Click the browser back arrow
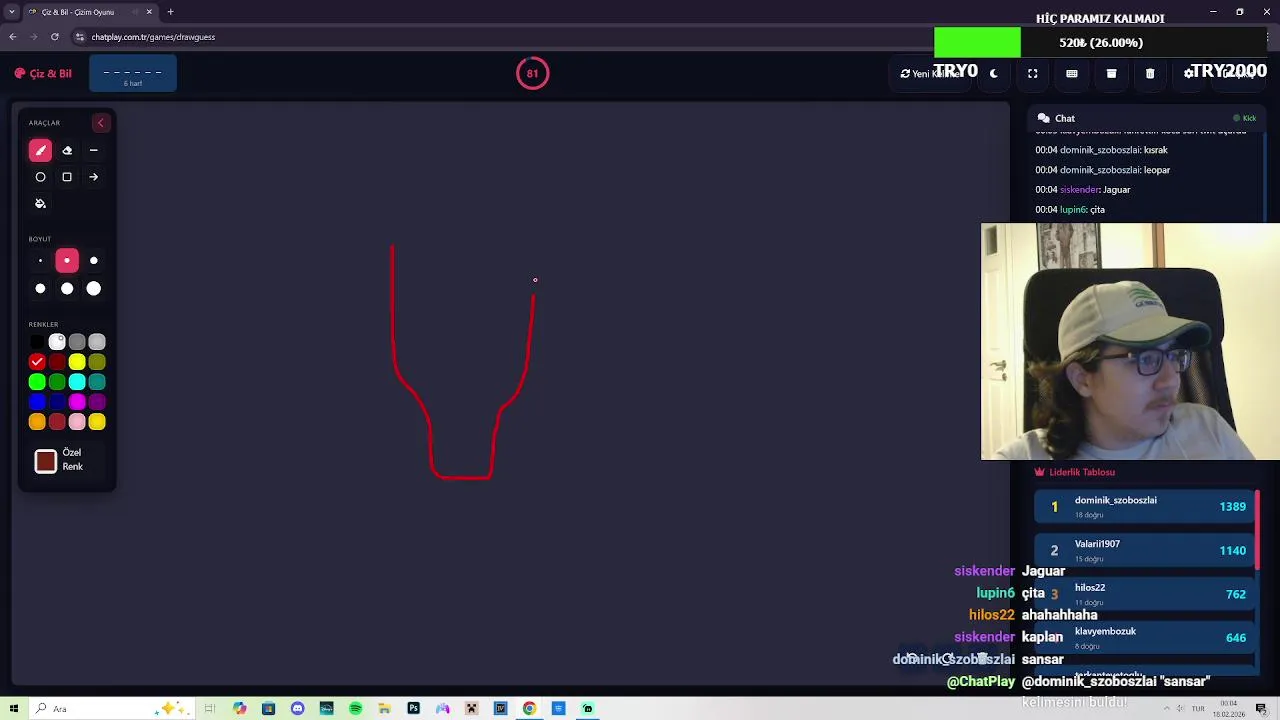The height and width of the screenshot is (720, 1280). [13, 37]
